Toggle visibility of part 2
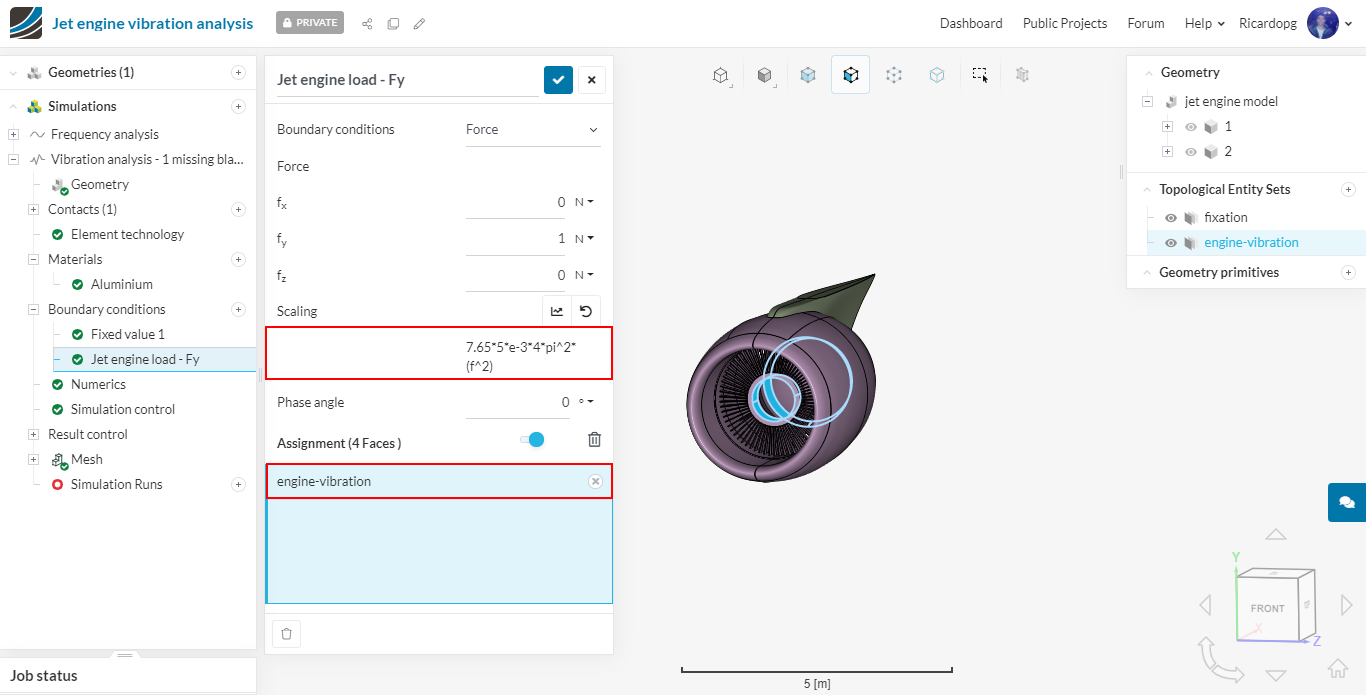The width and height of the screenshot is (1366, 695). (1191, 152)
